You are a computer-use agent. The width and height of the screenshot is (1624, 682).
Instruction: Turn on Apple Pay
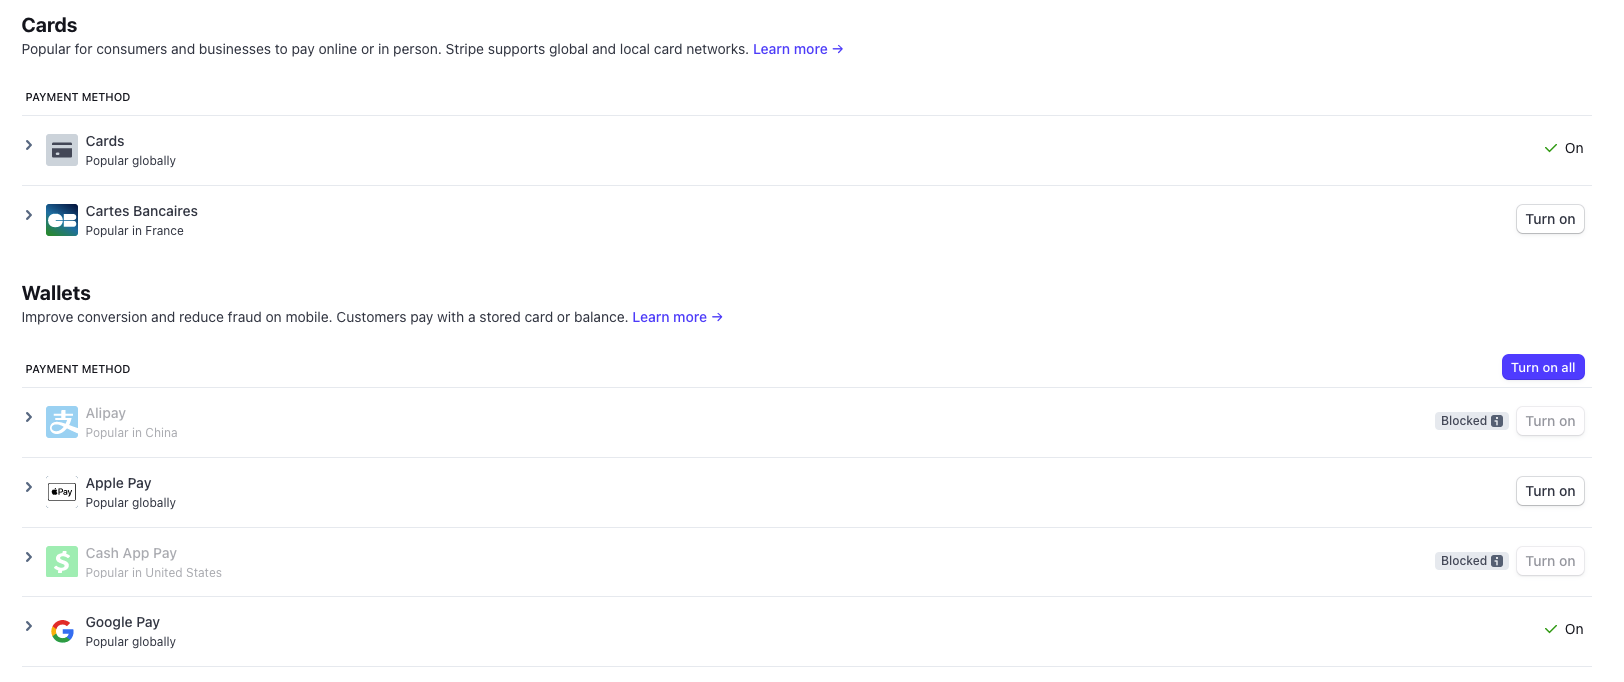coord(1550,491)
